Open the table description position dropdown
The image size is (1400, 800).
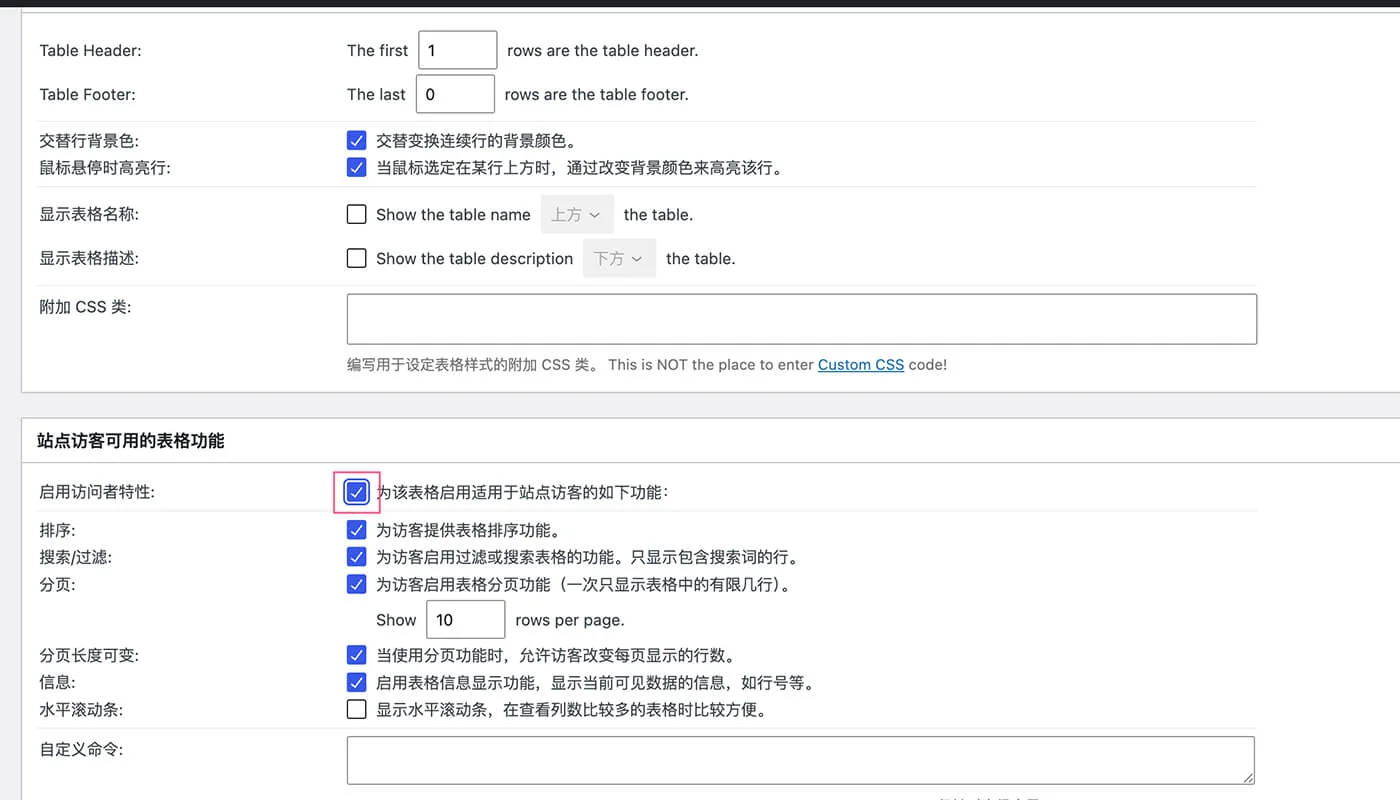[x=619, y=258]
